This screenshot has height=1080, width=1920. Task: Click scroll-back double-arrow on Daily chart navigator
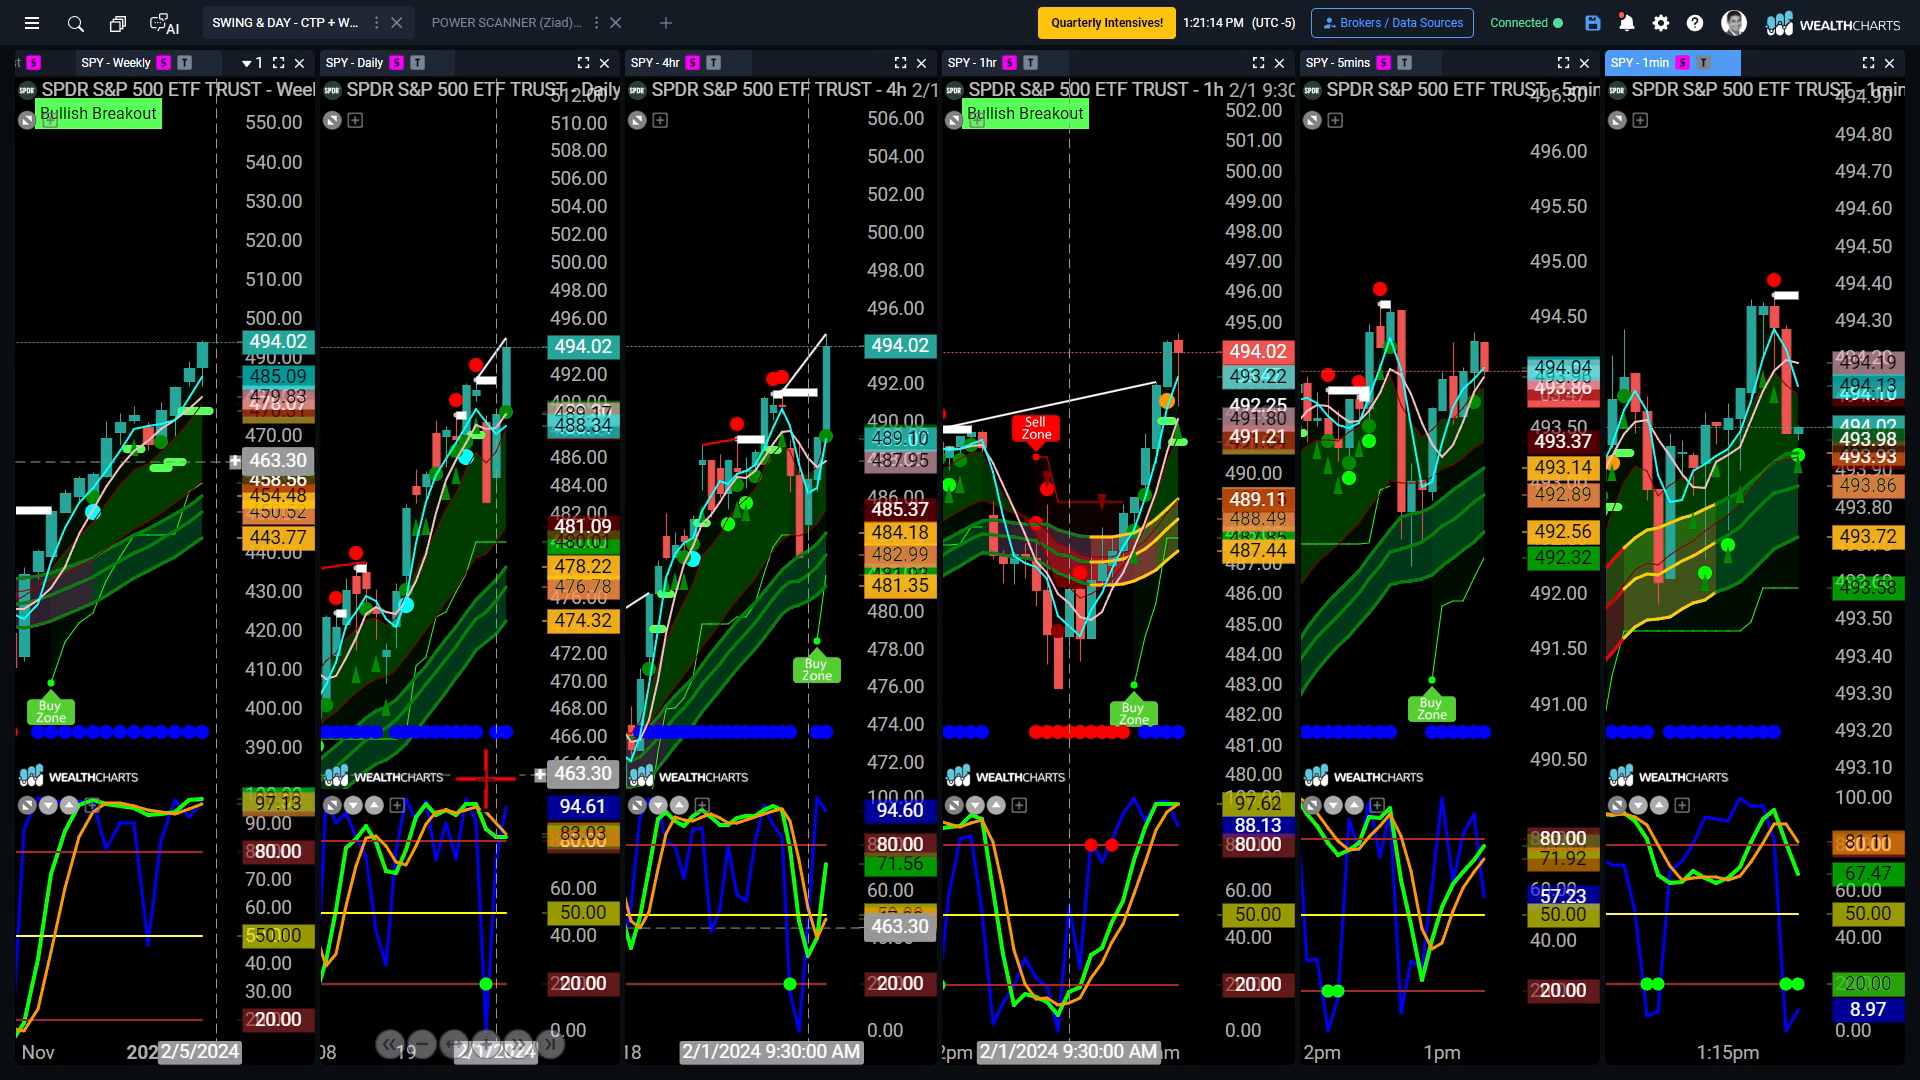tap(390, 1044)
